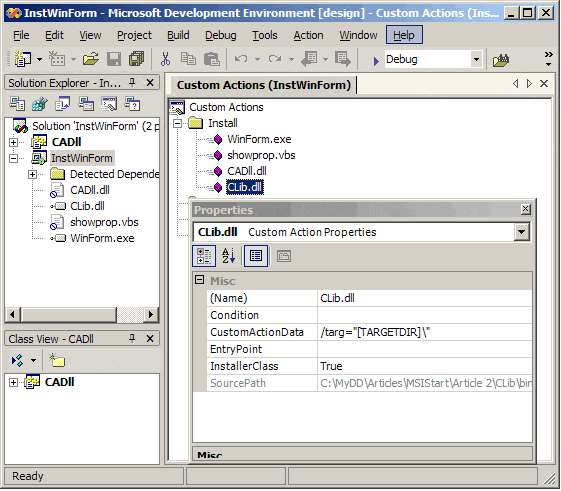This screenshot has width=561, height=491.
Task: Select WinForm.exe under Install folder
Action: 259,139
